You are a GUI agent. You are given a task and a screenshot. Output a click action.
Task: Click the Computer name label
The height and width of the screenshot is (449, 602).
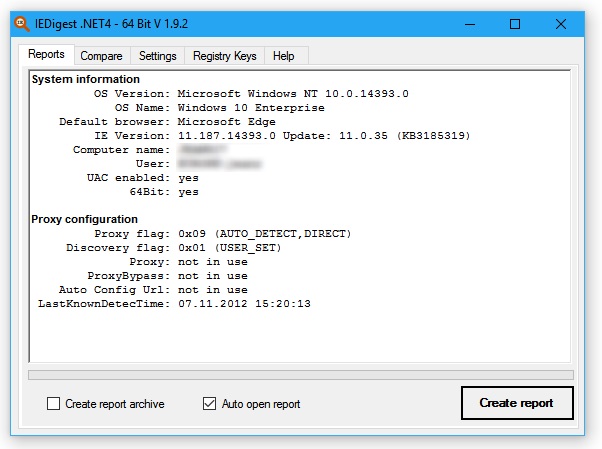[121, 150]
